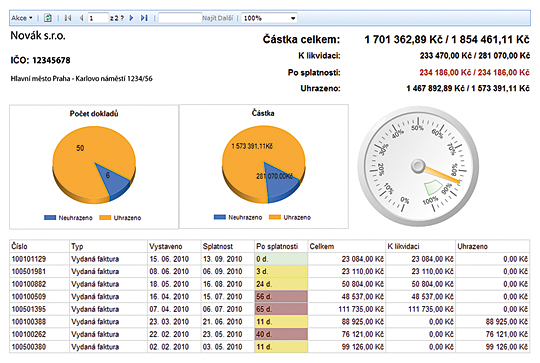Click the 281 070,00Kč blue pie slice

tap(281, 183)
